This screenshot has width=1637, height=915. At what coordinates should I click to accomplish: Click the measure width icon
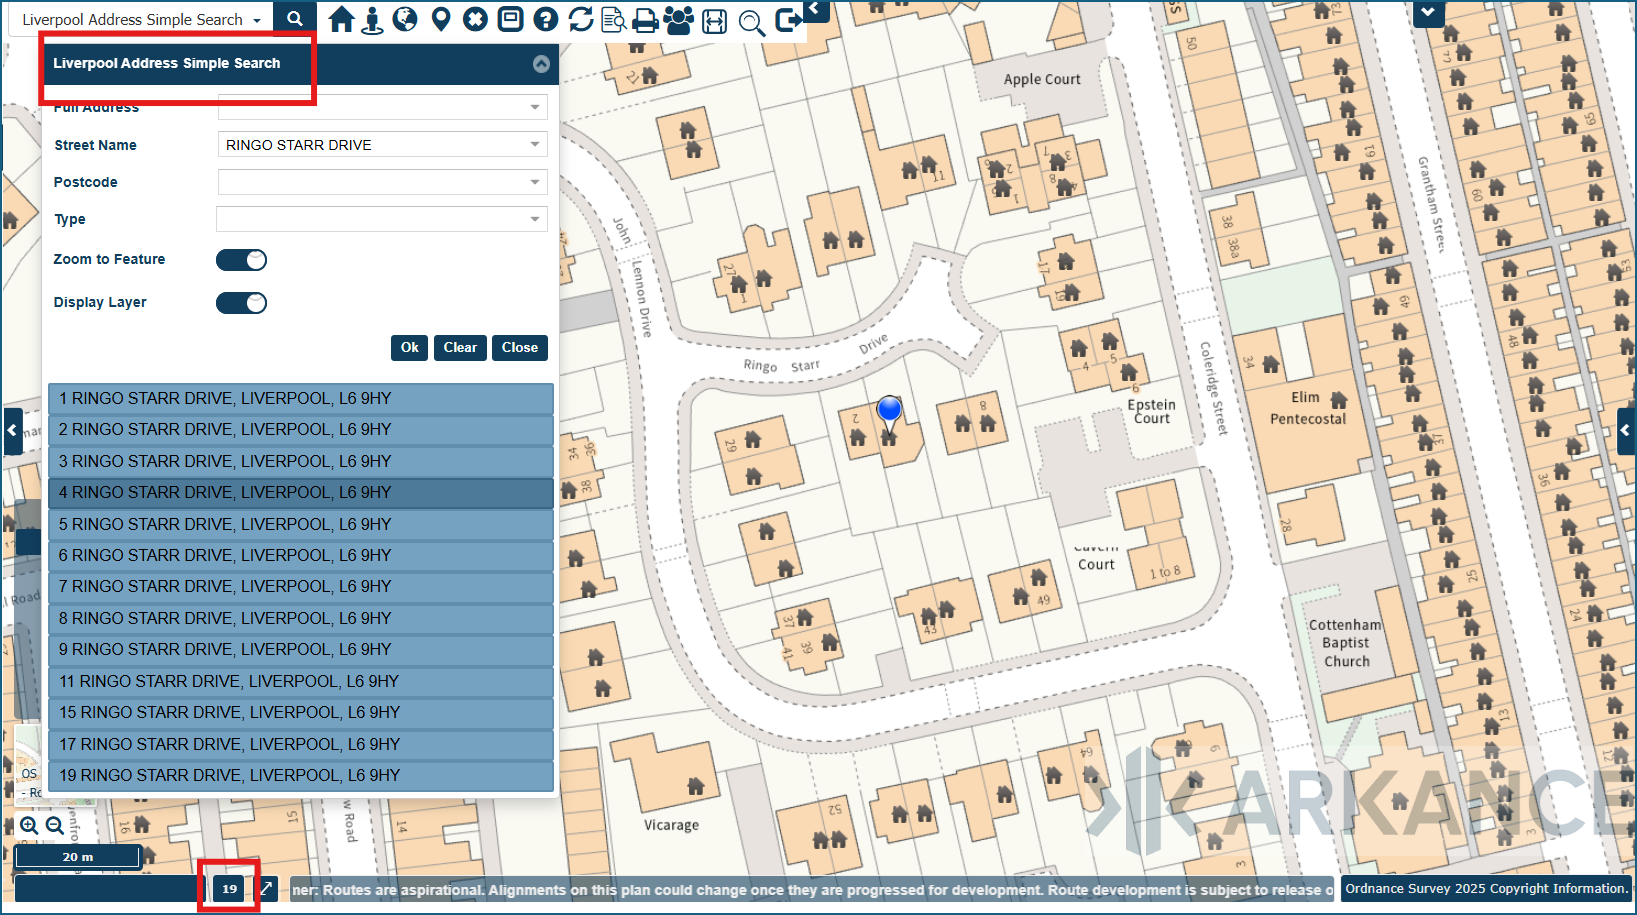(x=714, y=21)
